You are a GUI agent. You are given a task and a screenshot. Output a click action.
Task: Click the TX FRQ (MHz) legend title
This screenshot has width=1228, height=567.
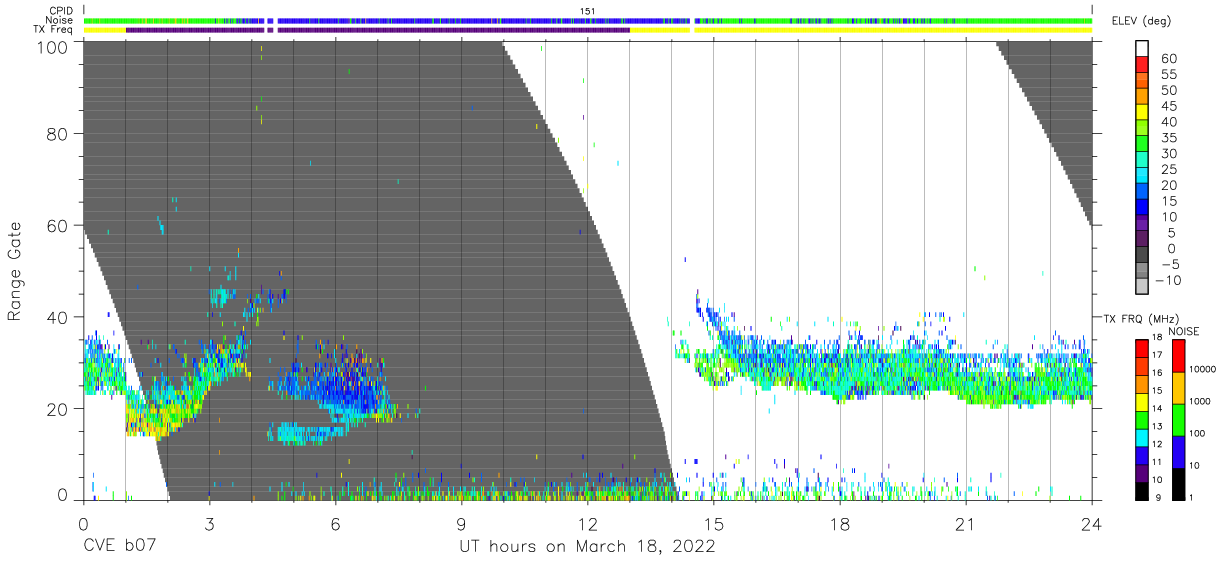click(1140, 318)
